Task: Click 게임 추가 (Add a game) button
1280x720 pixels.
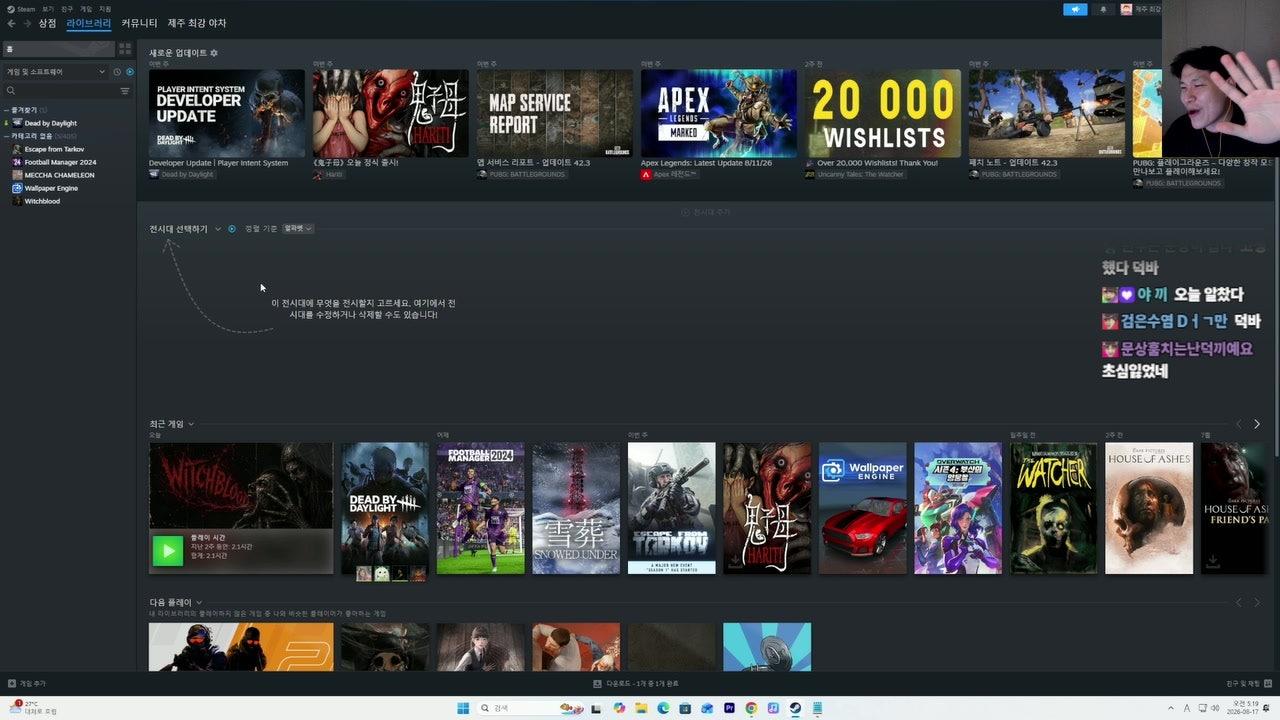Action: point(26,683)
